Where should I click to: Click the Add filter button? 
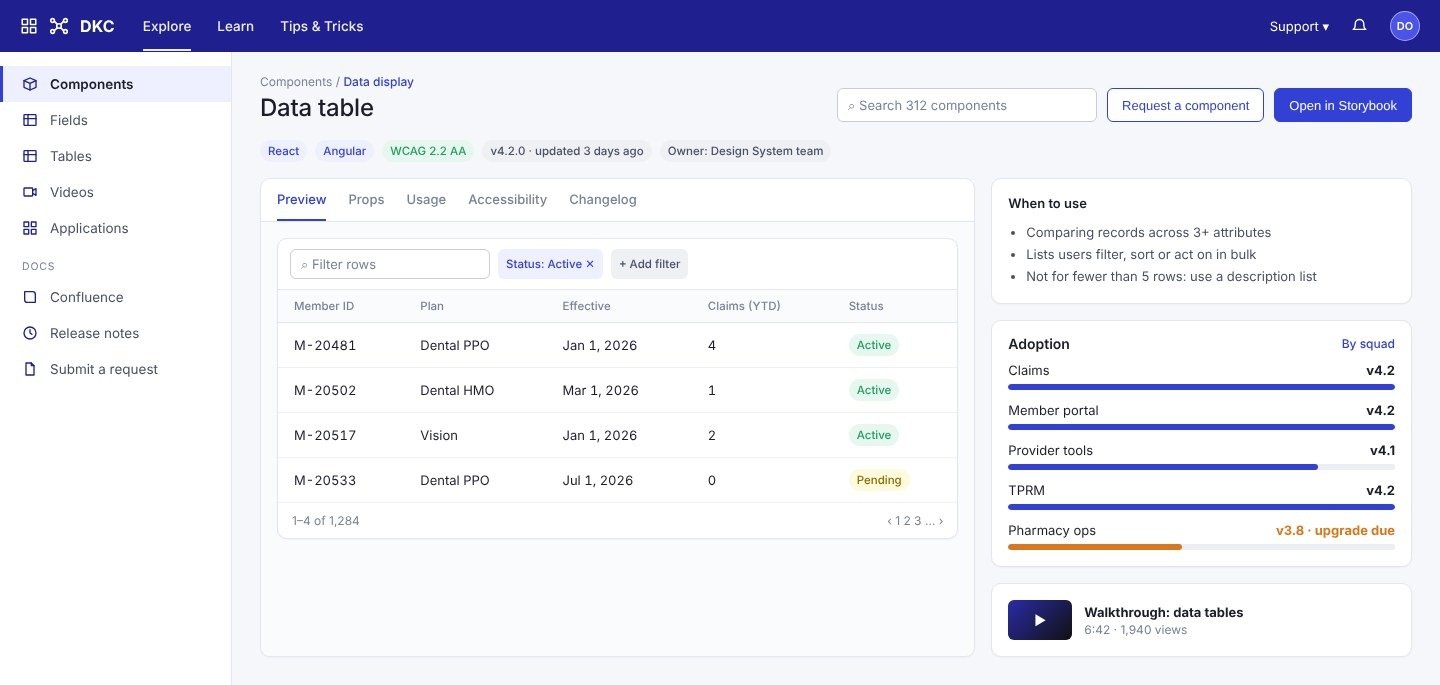tap(649, 264)
